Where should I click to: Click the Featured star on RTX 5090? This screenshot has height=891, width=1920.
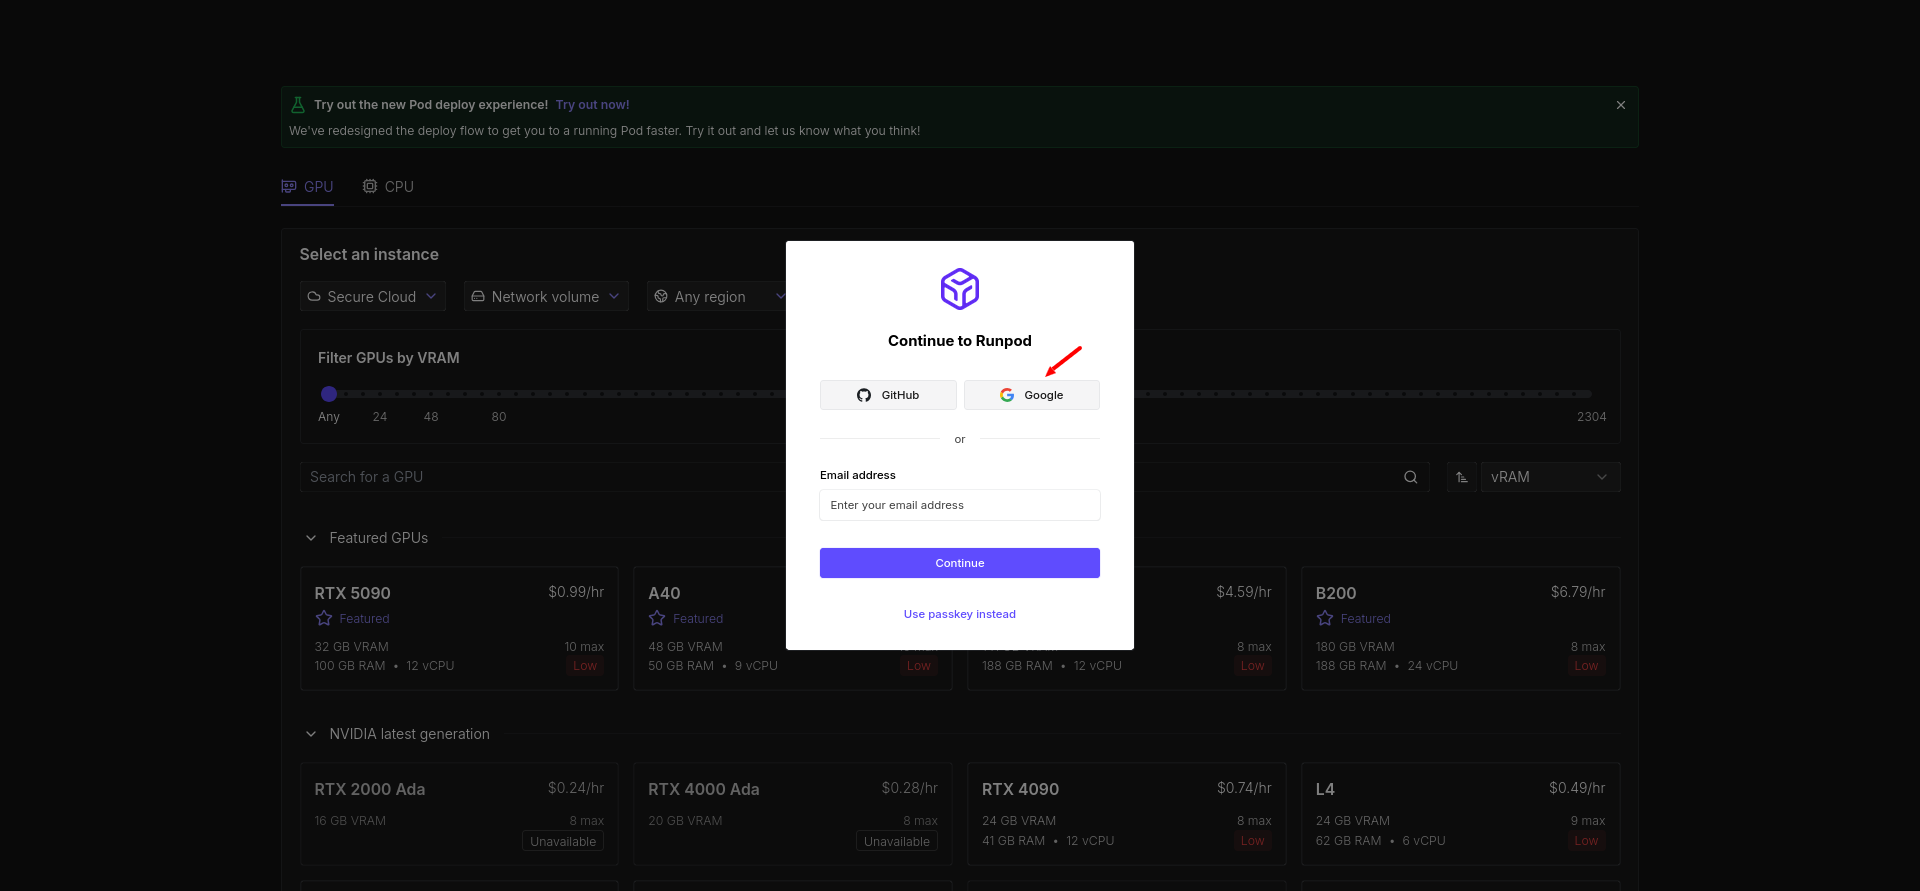[x=324, y=619]
